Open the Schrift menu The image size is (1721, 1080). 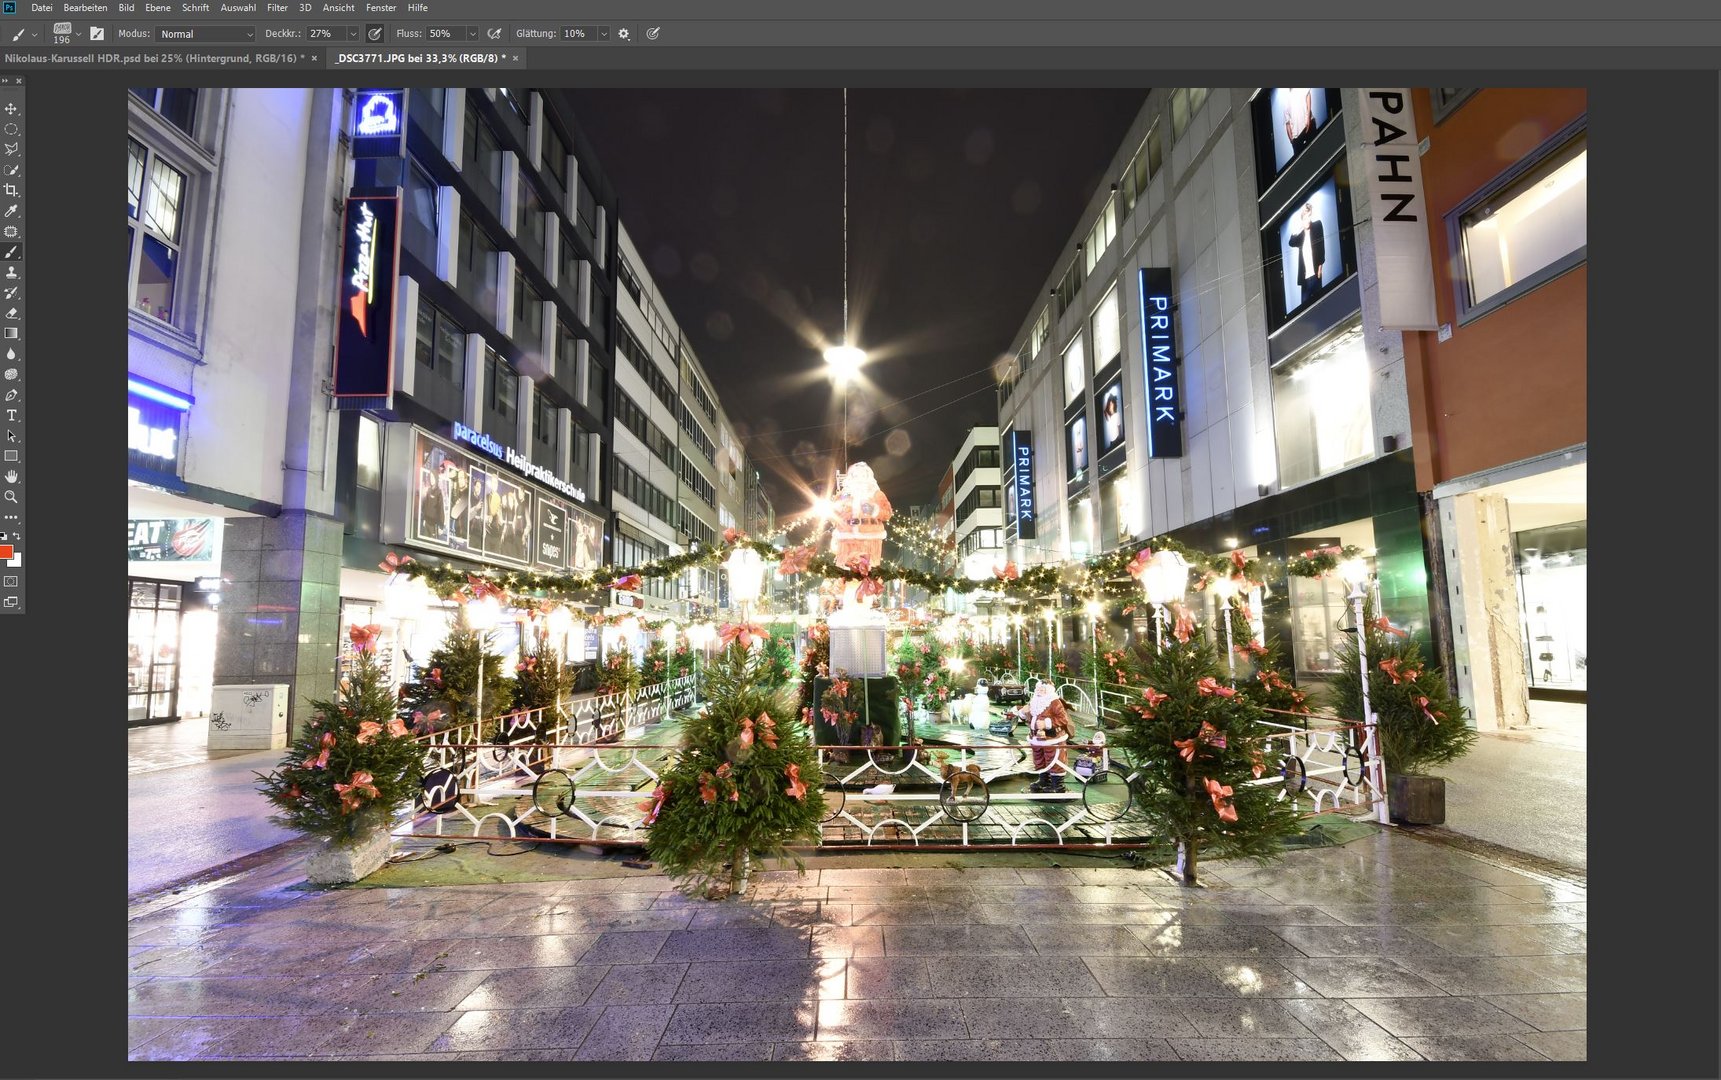click(196, 8)
